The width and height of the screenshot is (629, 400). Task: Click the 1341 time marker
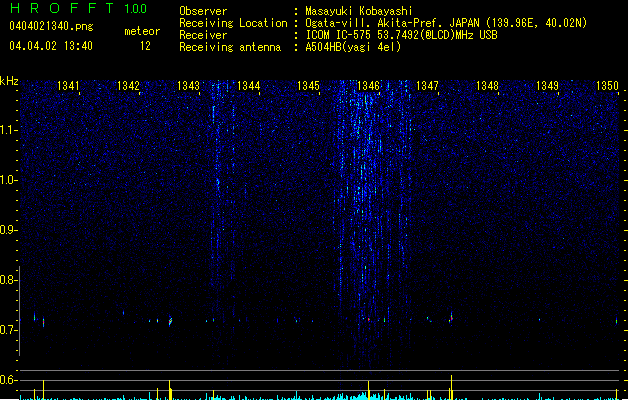point(69,86)
